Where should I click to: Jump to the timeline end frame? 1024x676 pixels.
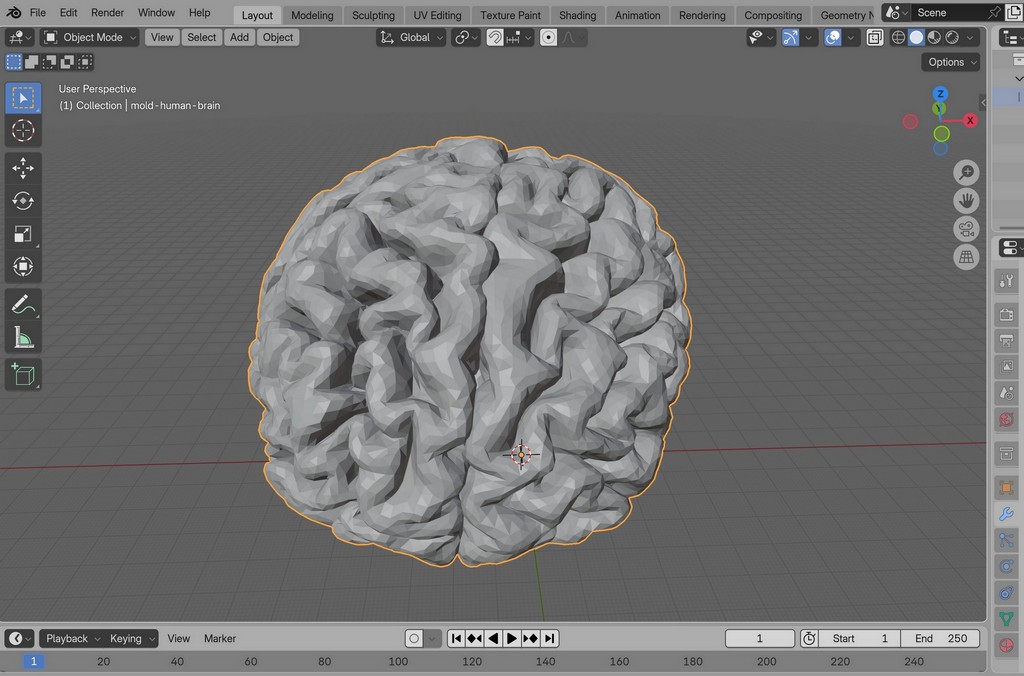(550, 638)
